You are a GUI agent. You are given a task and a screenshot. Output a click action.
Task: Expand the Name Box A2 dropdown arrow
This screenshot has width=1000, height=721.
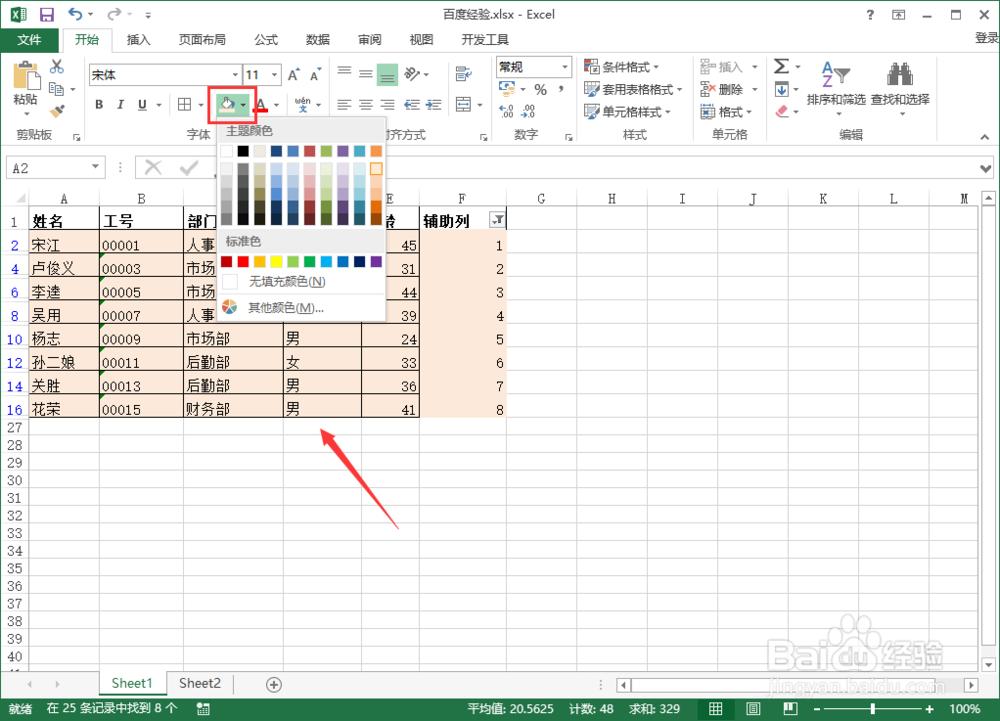point(95,168)
